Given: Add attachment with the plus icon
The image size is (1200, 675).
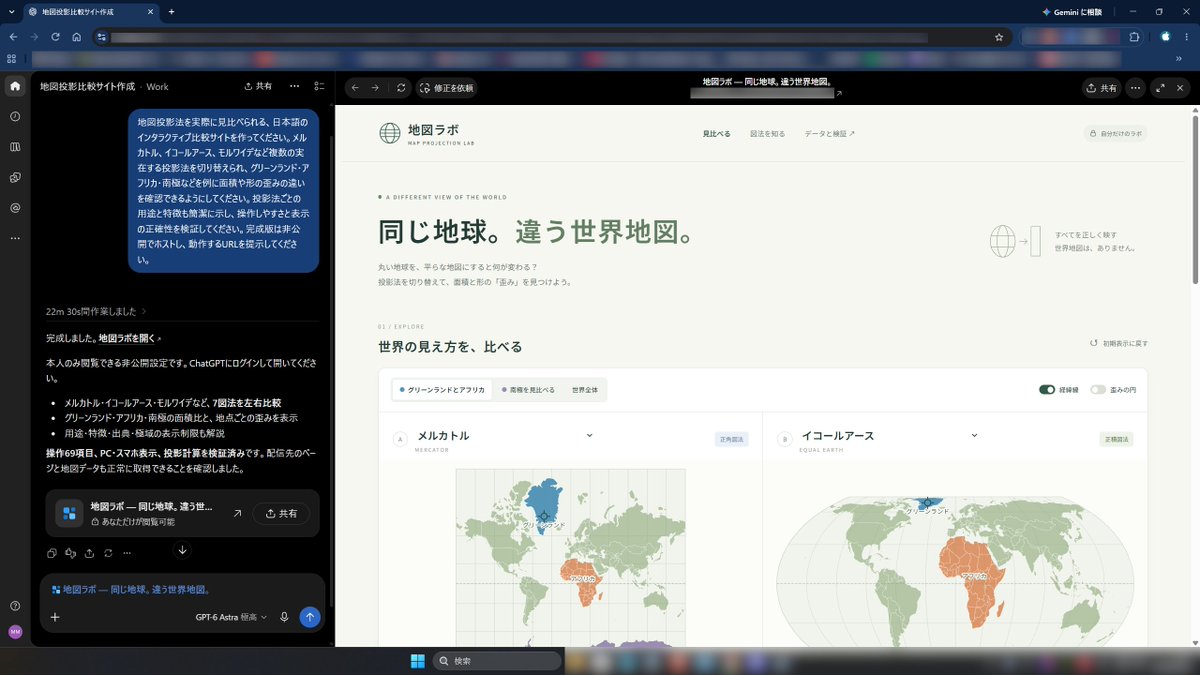Looking at the screenshot, I should [55, 617].
